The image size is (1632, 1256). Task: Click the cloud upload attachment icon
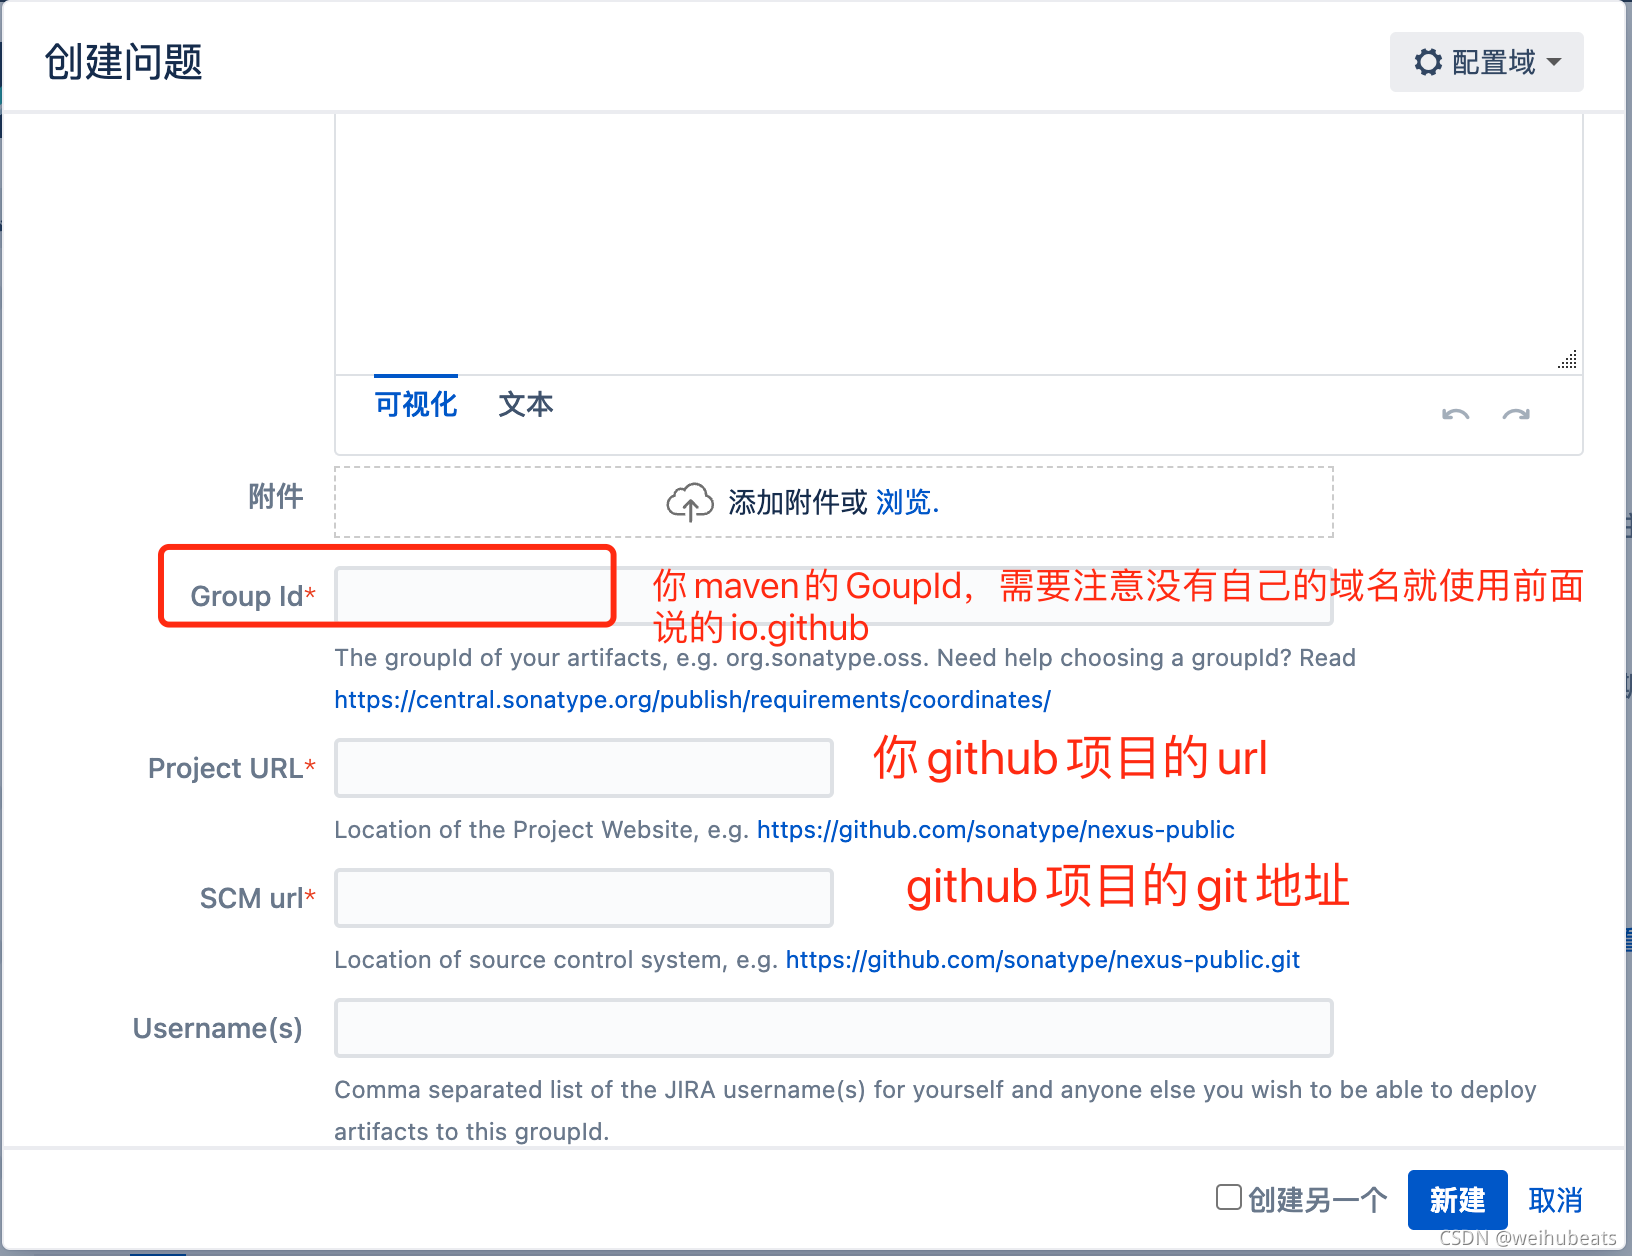coord(690,502)
